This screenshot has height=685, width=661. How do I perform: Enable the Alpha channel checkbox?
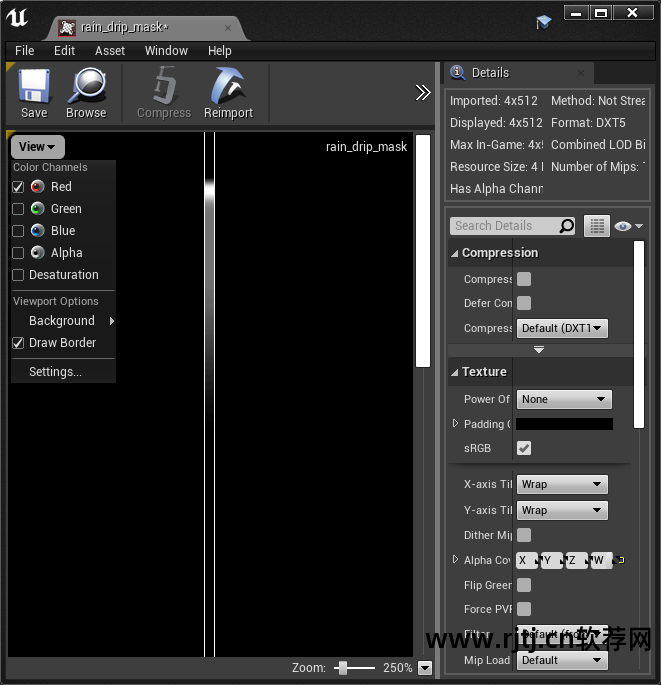(18, 253)
